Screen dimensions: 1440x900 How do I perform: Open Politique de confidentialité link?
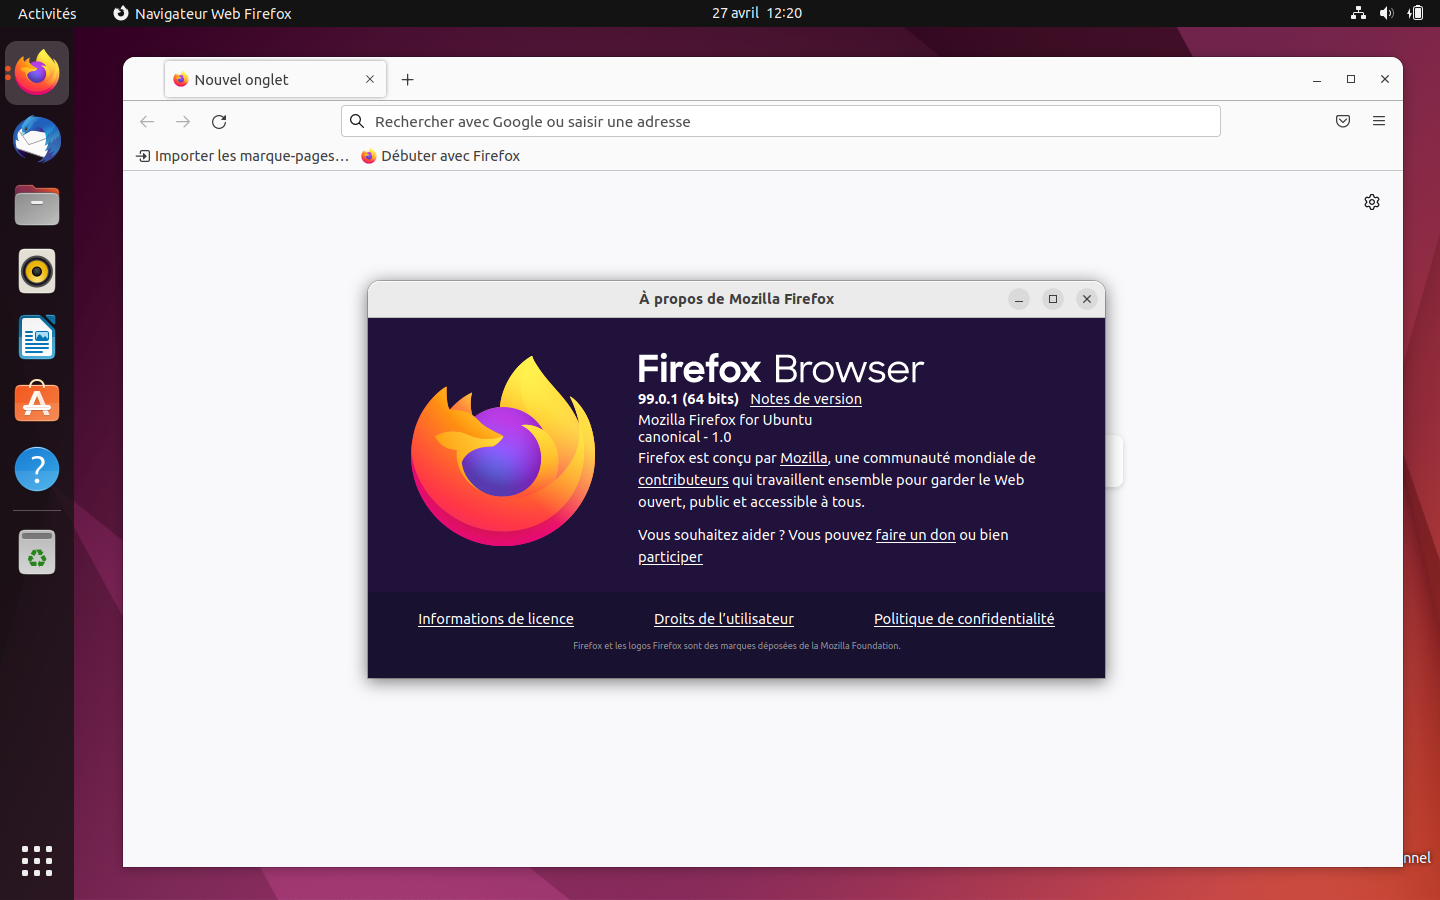click(x=964, y=619)
